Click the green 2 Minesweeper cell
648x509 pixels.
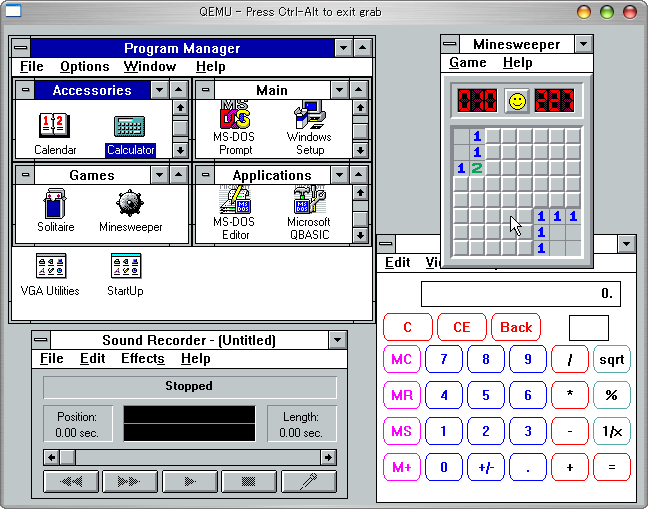coord(477,168)
